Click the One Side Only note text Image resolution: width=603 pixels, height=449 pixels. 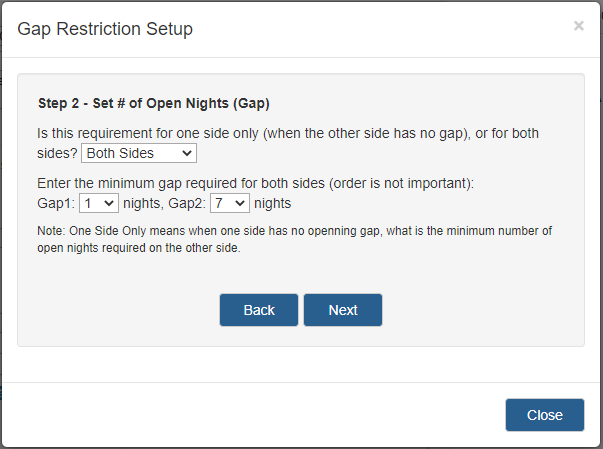[294, 239]
